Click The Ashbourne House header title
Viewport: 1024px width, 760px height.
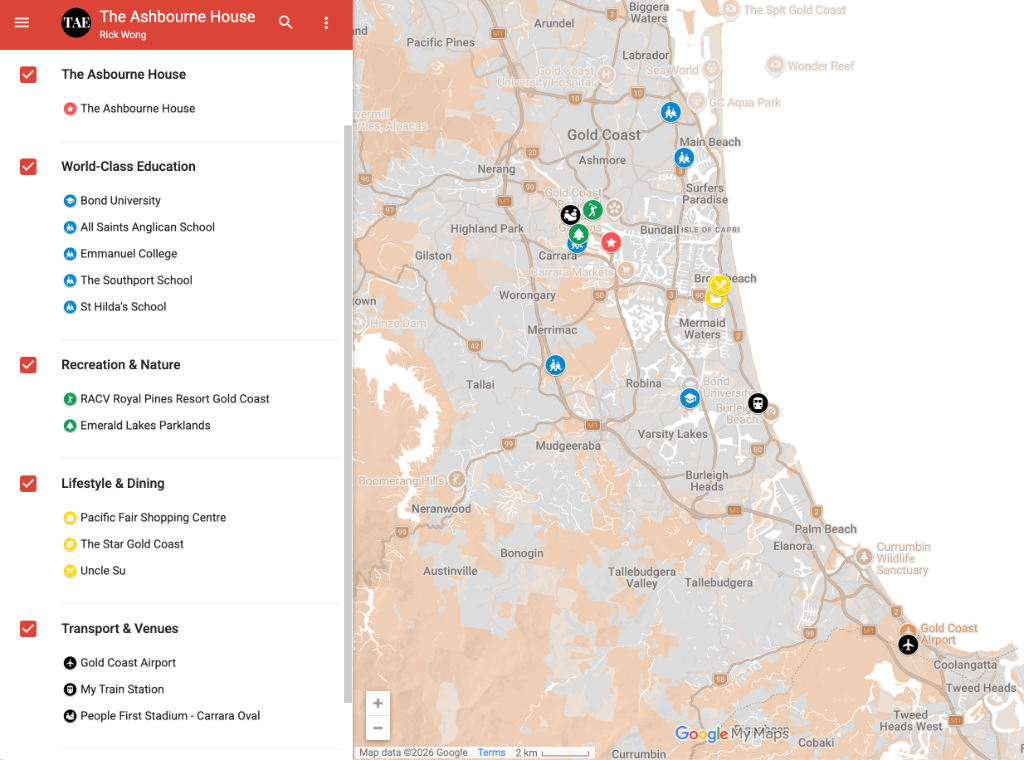(178, 17)
